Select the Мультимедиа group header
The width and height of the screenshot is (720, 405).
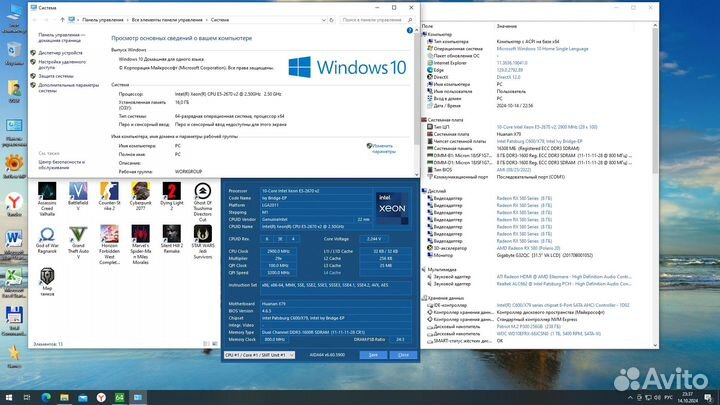[441, 270]
